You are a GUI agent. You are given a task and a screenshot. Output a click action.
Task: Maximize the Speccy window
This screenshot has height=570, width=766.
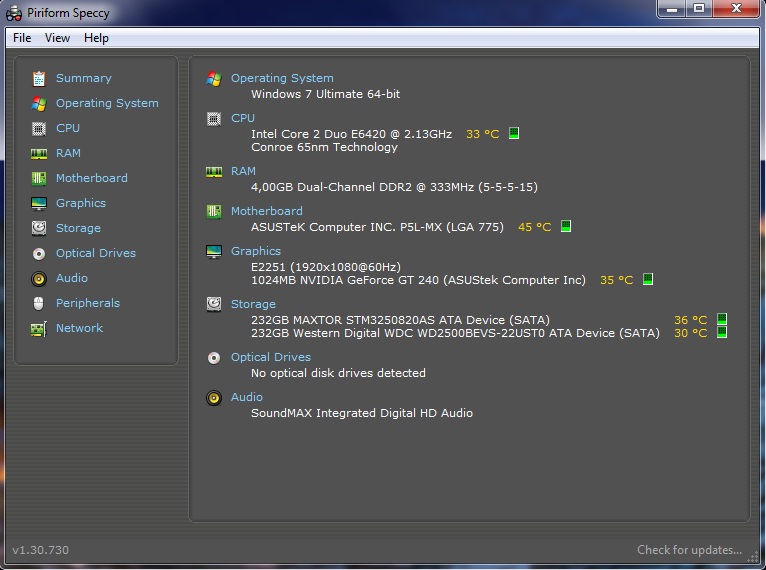coord(699,8)
